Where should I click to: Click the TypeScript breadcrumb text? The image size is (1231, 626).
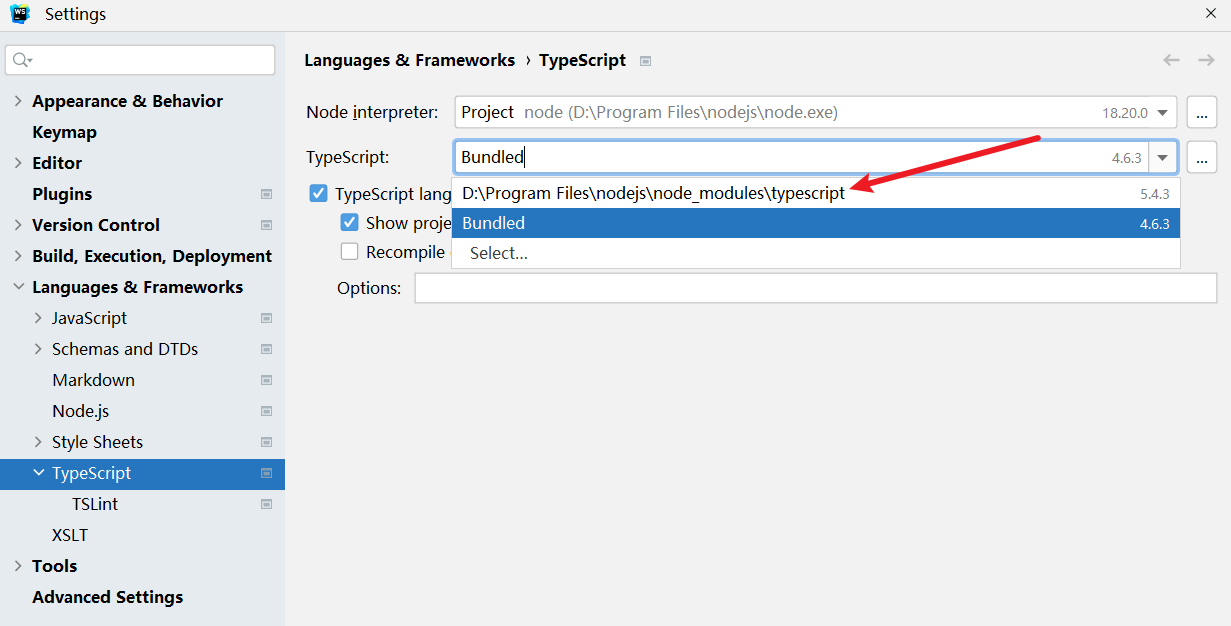[582, 60]
